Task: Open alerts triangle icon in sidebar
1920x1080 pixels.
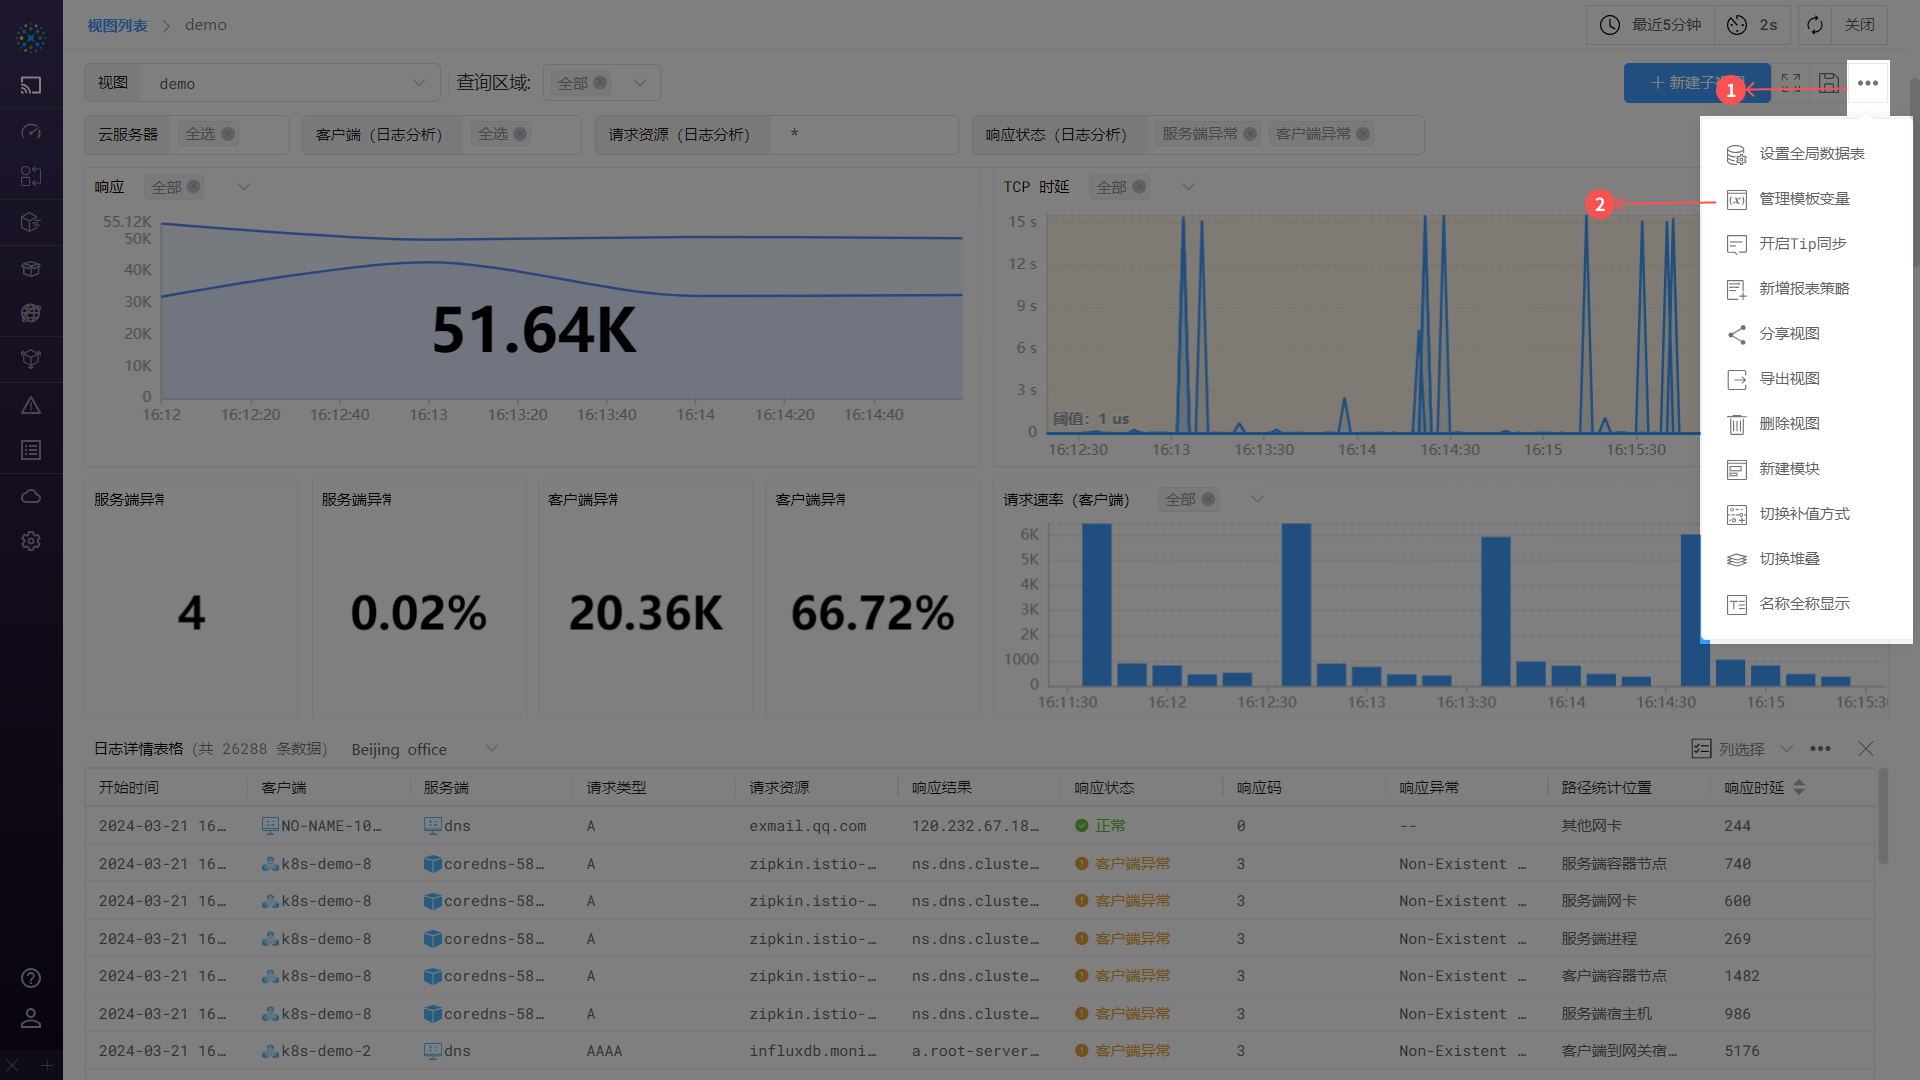Action: pyautogui.click(x=31, y=405)
